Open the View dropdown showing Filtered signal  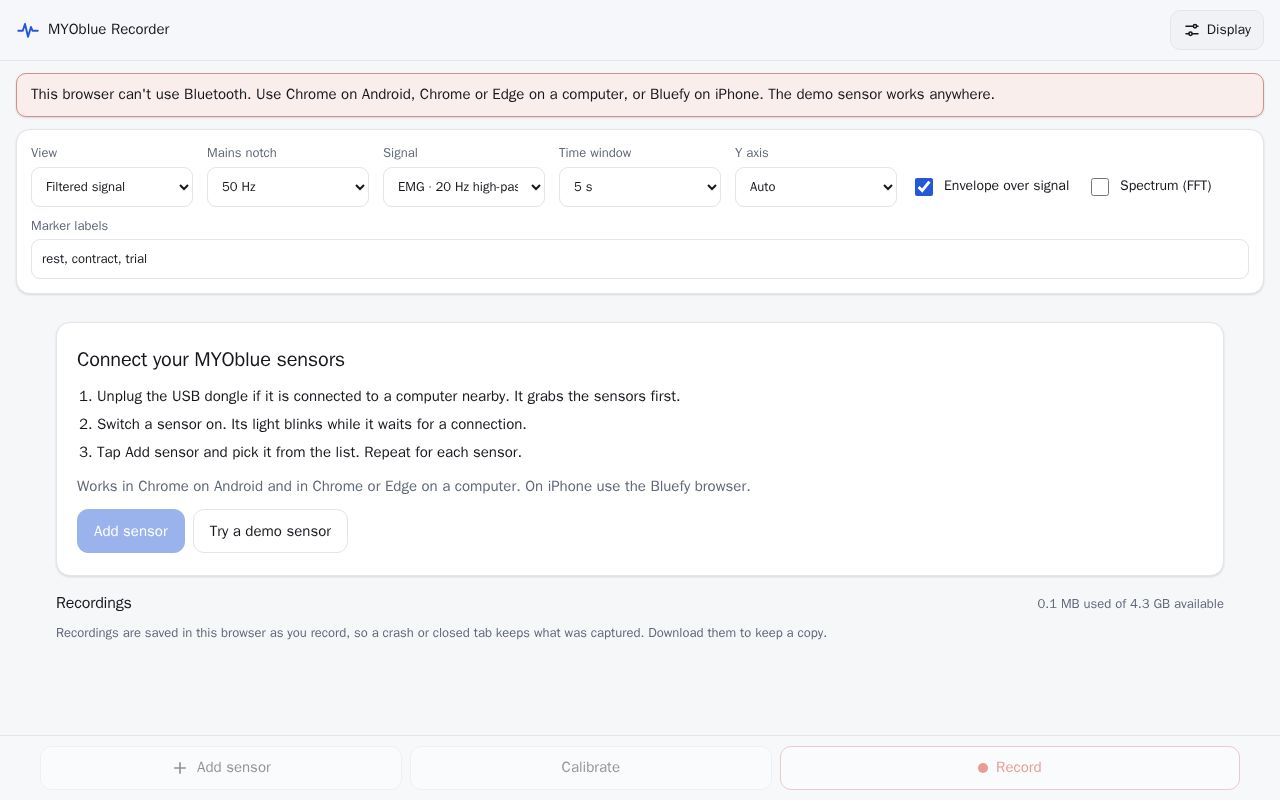112,187
